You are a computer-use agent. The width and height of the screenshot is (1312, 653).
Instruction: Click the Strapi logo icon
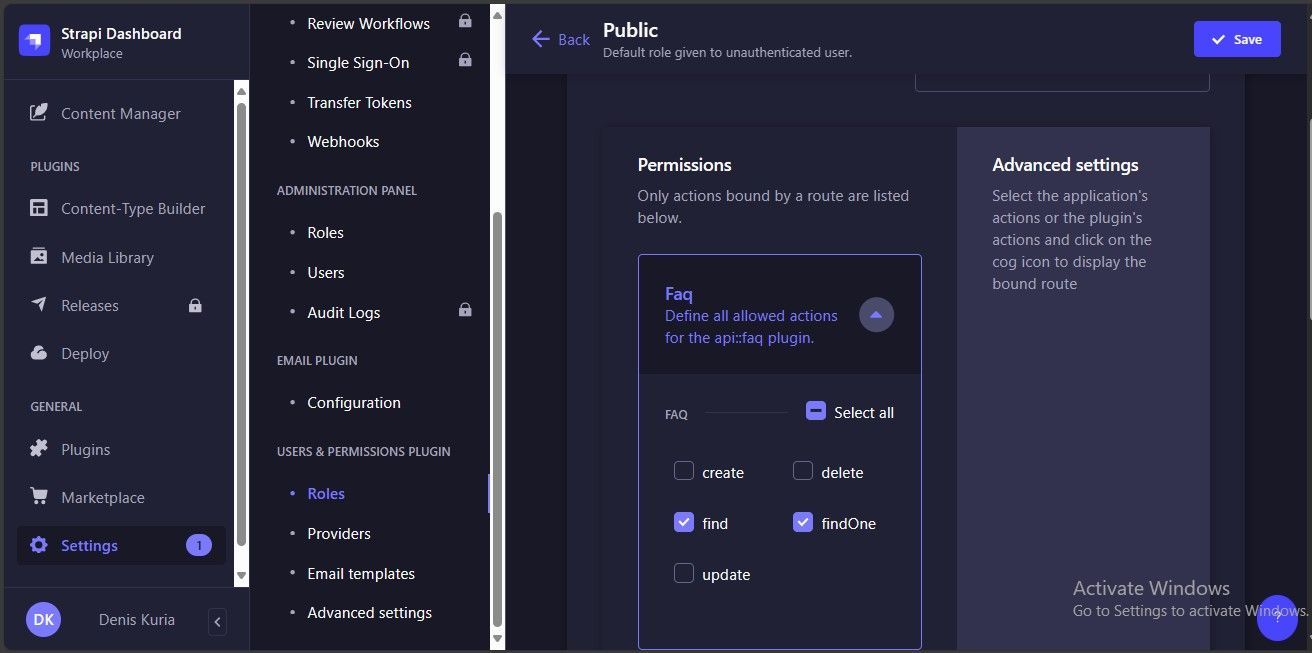pos(35,41)
